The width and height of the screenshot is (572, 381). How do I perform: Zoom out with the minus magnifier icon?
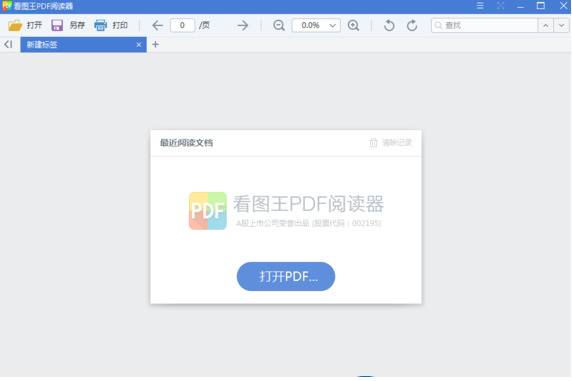tap(279, 25)
